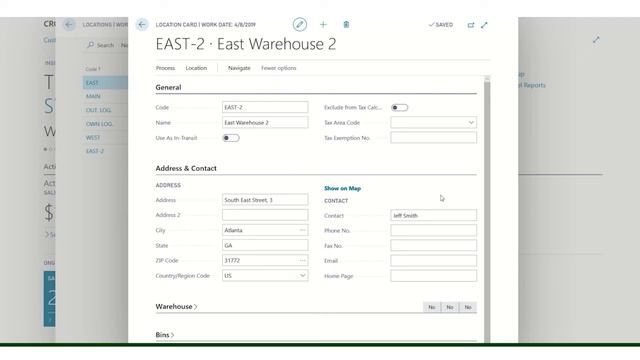
Task: Click Fewer options
Action: point(279,68)
